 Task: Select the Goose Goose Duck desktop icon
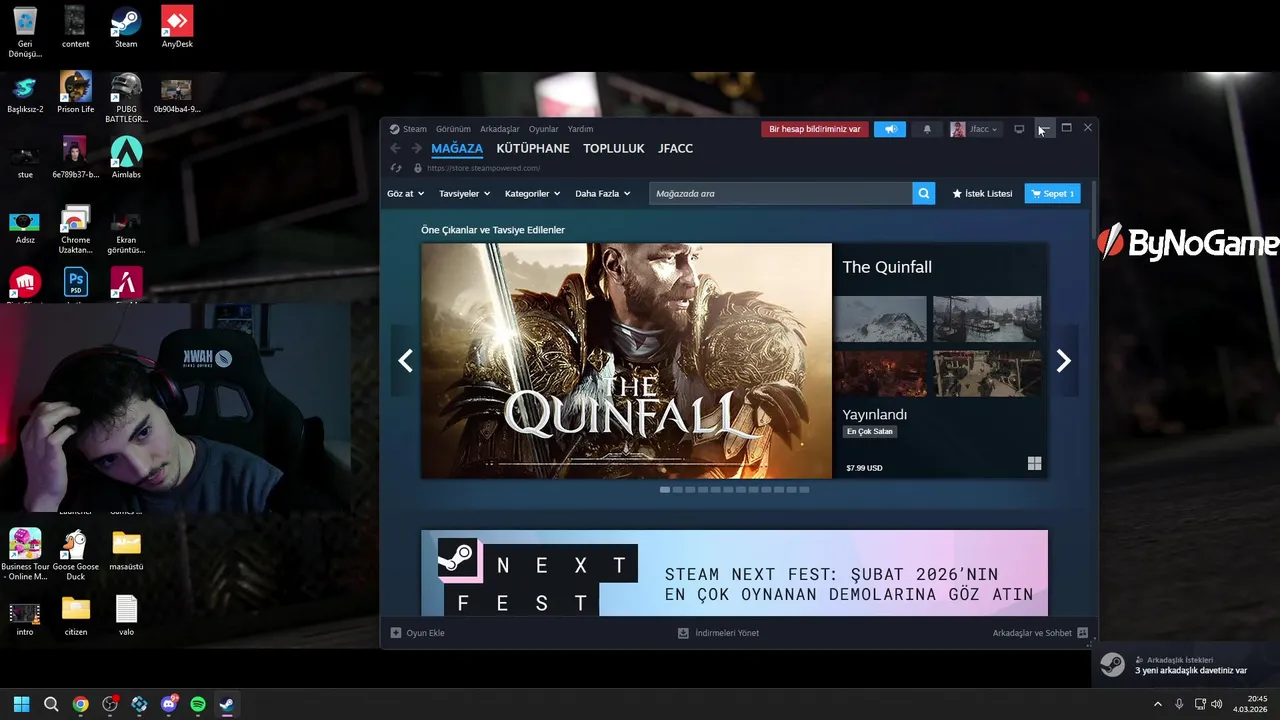(x=76, y=556)
